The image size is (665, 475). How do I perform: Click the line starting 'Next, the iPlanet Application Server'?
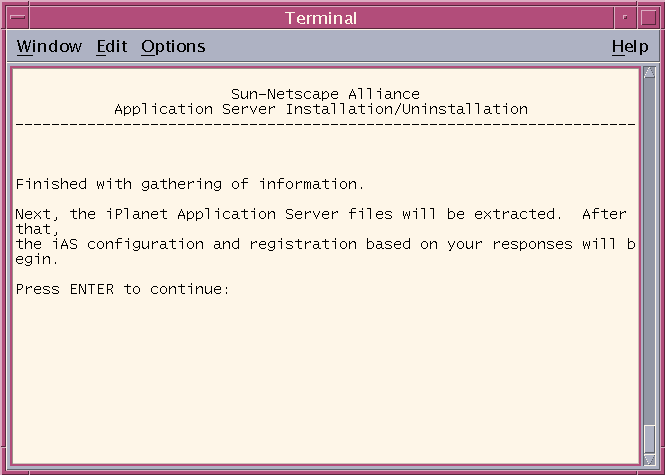tap(321, 214)
